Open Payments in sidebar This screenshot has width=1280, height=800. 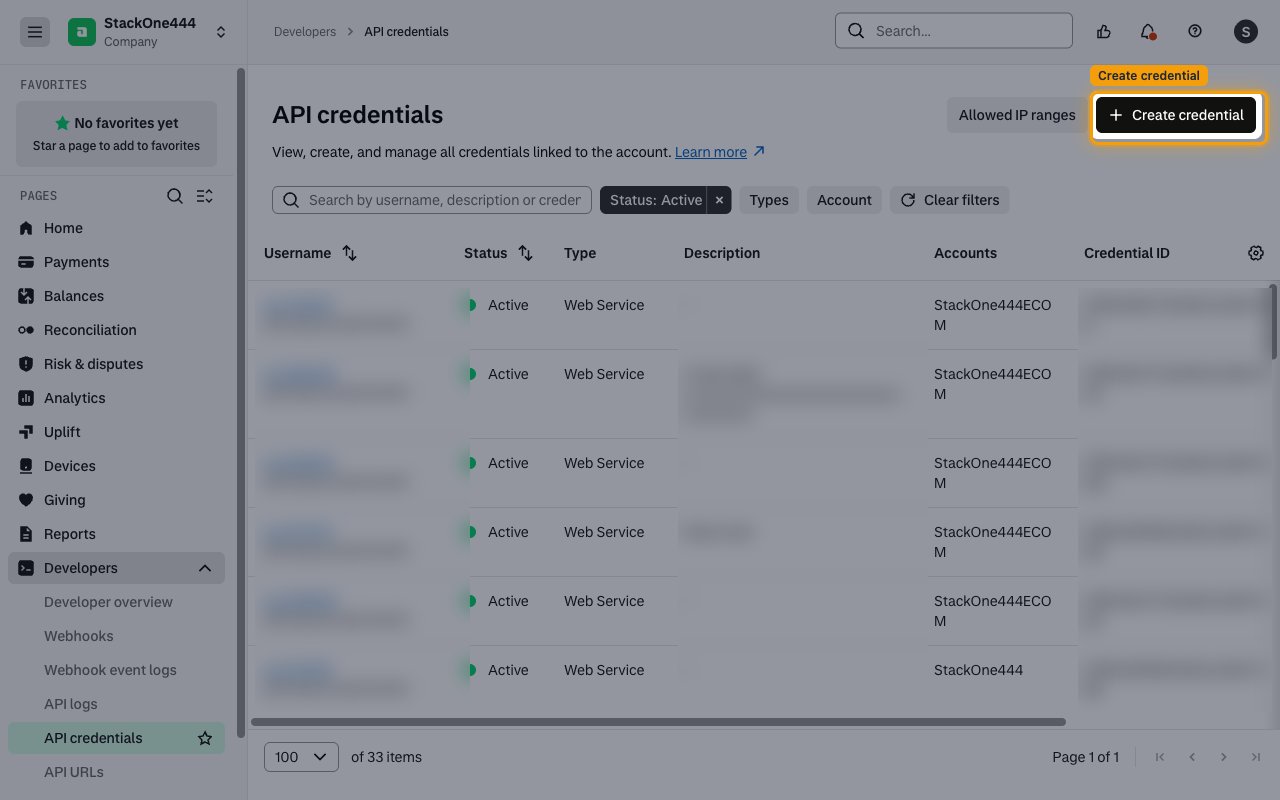click(x=116, y=262)
